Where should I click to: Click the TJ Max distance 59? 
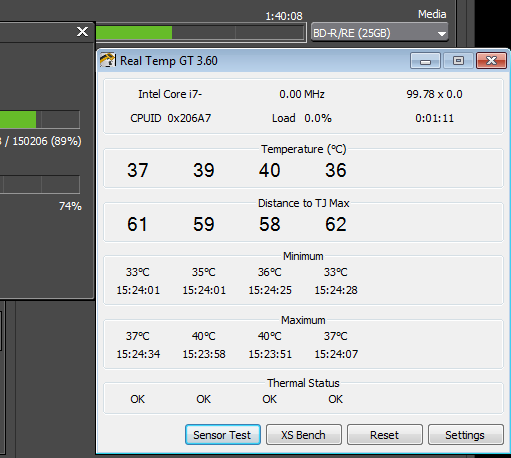[204, 224]
